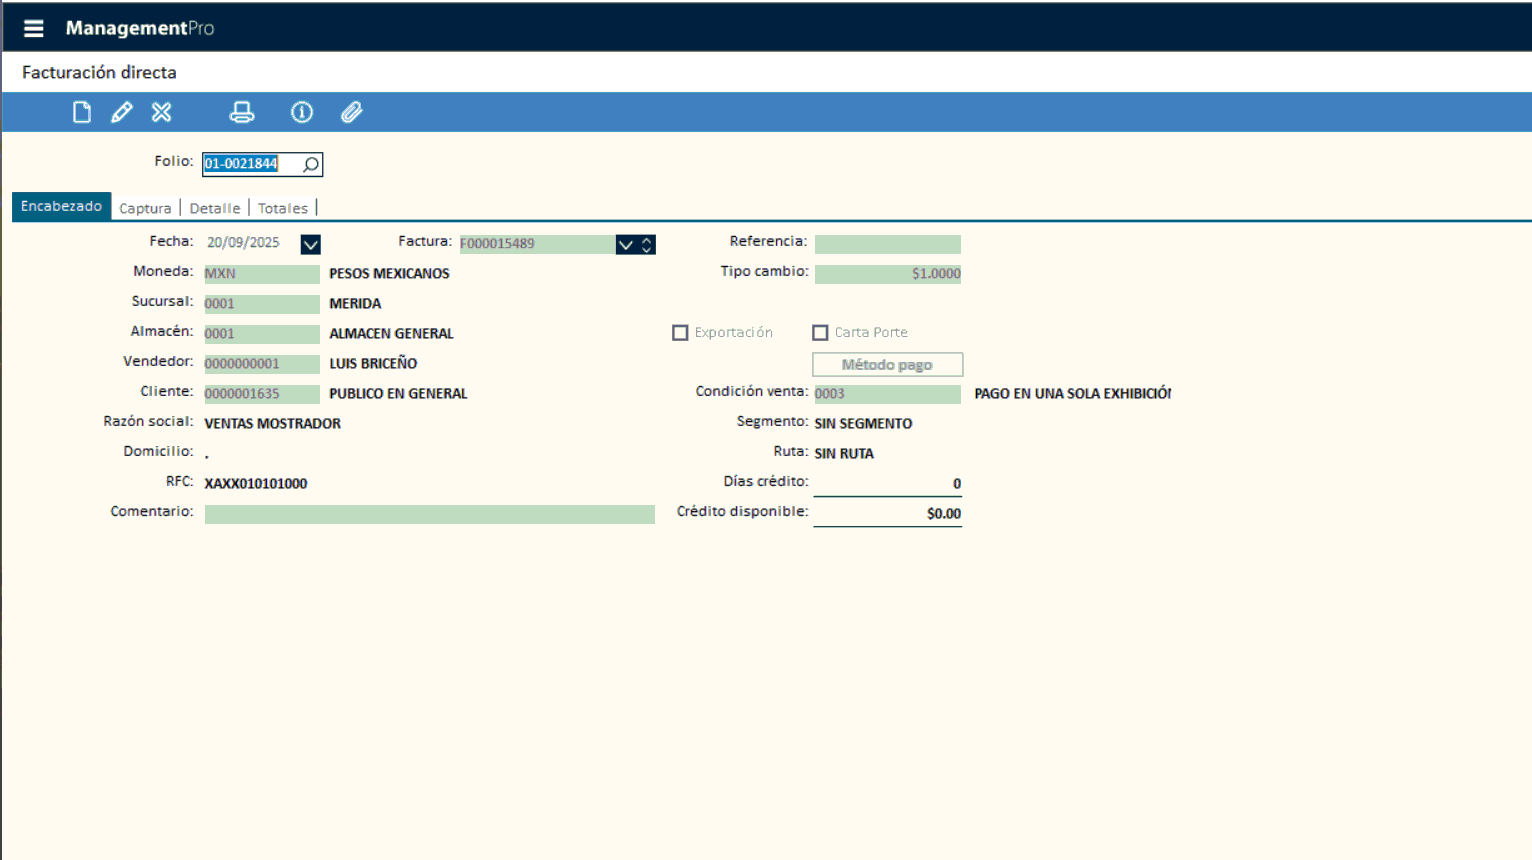Open the Detalle tab
Screen dimensions: 1532x860
pyautogui.click(x=215, y=208)
